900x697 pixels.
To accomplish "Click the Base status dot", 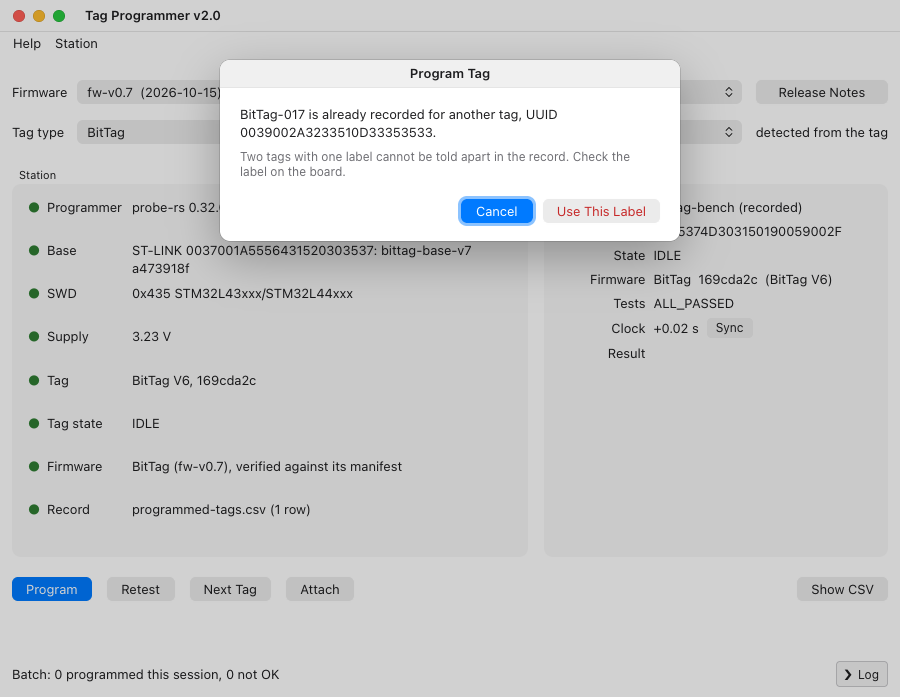I will [34, 250].
